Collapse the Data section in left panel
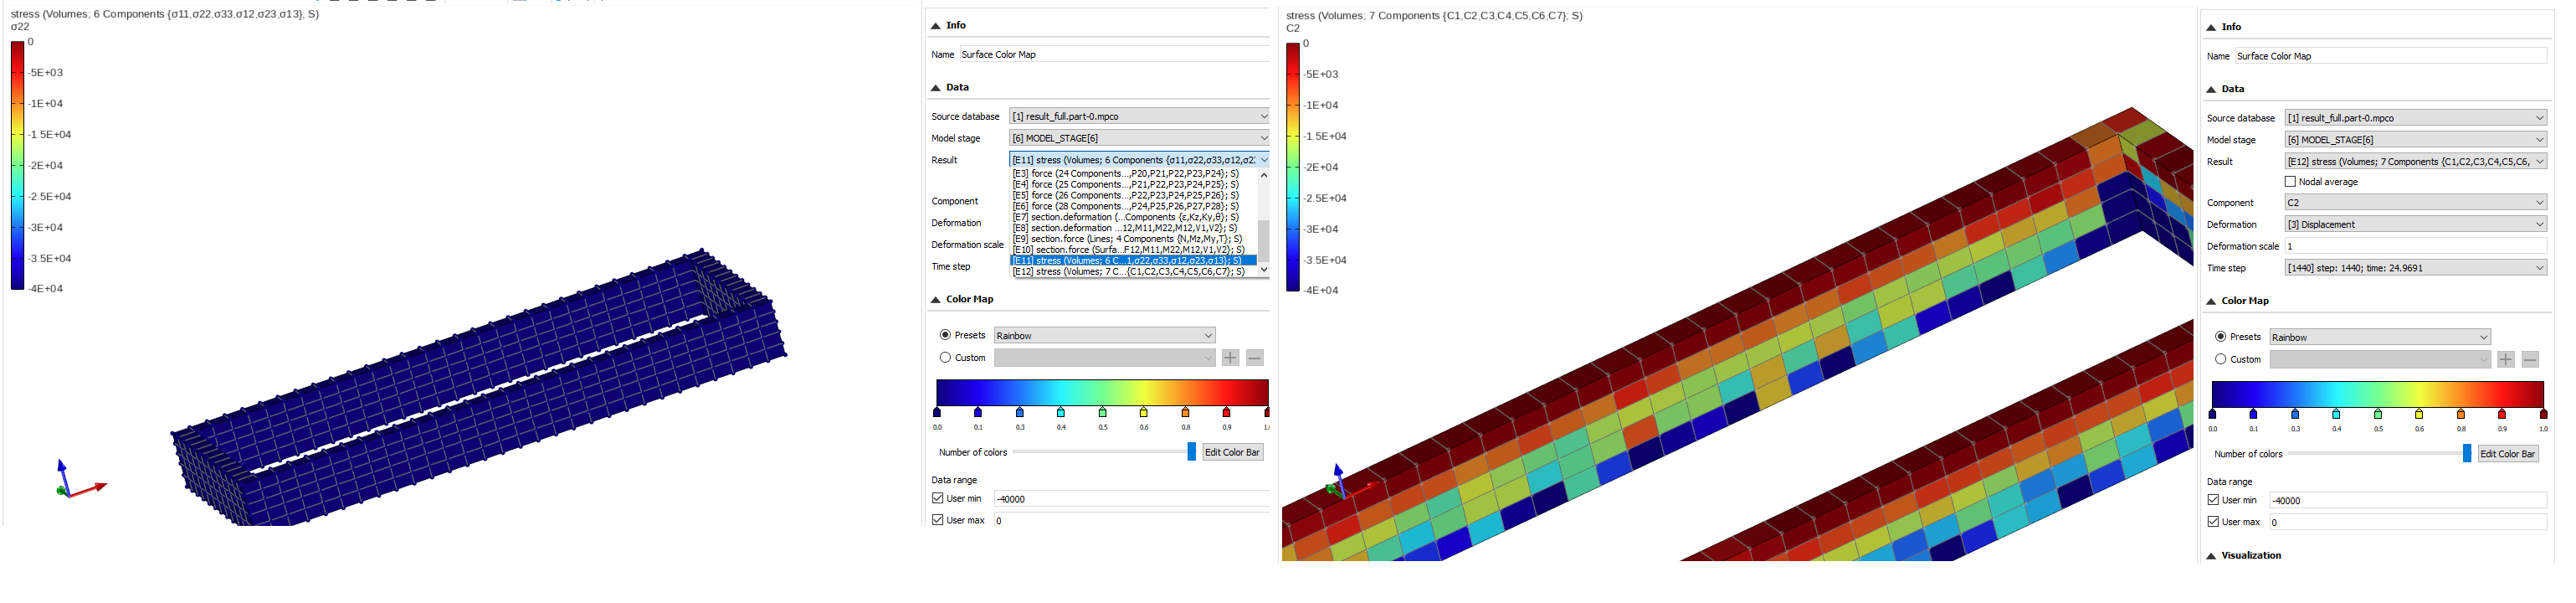This screenshot has width=2576, height=603. pyautogui.click(x=936, y=88)
